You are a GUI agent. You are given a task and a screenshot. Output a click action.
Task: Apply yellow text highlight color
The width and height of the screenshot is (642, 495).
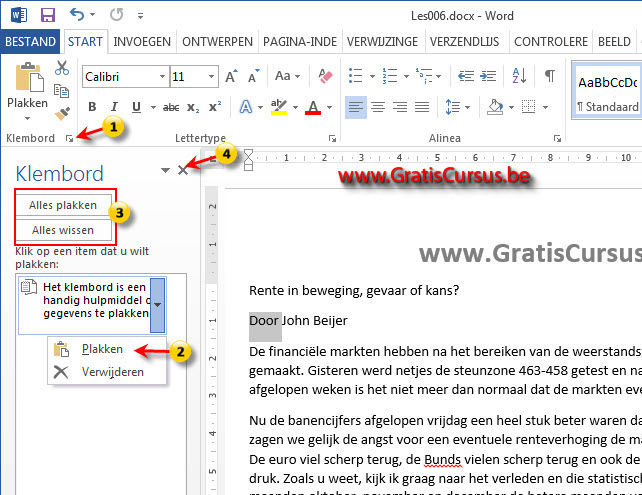tap(279, 107)
